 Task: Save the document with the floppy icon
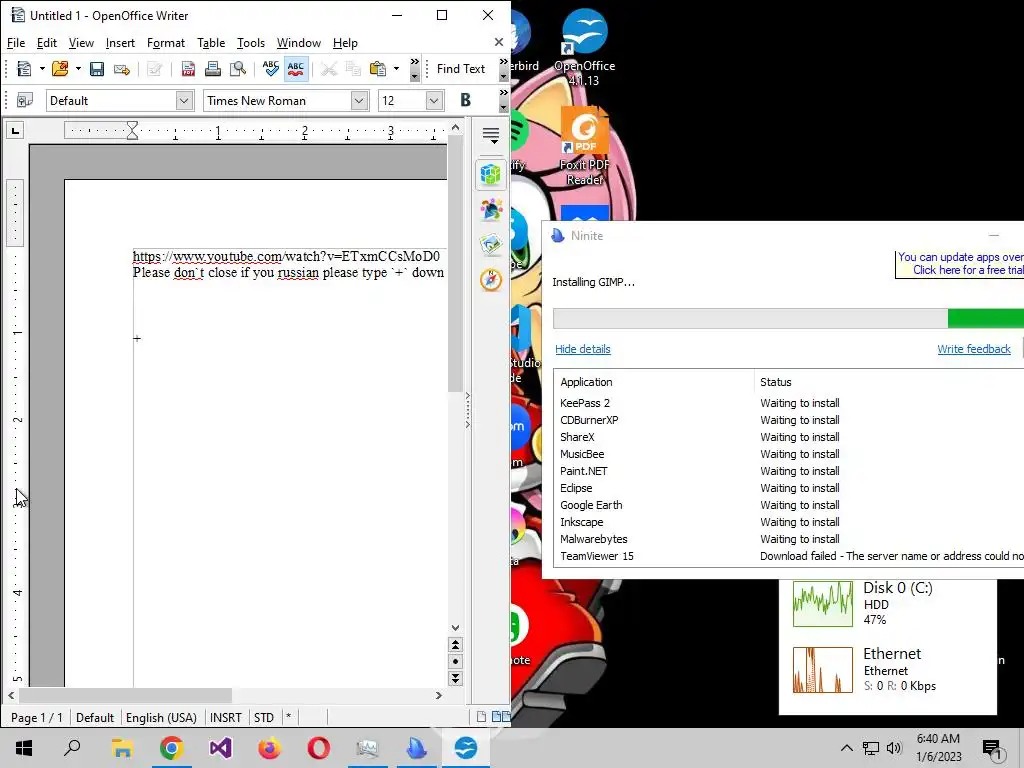coord(97,69)
